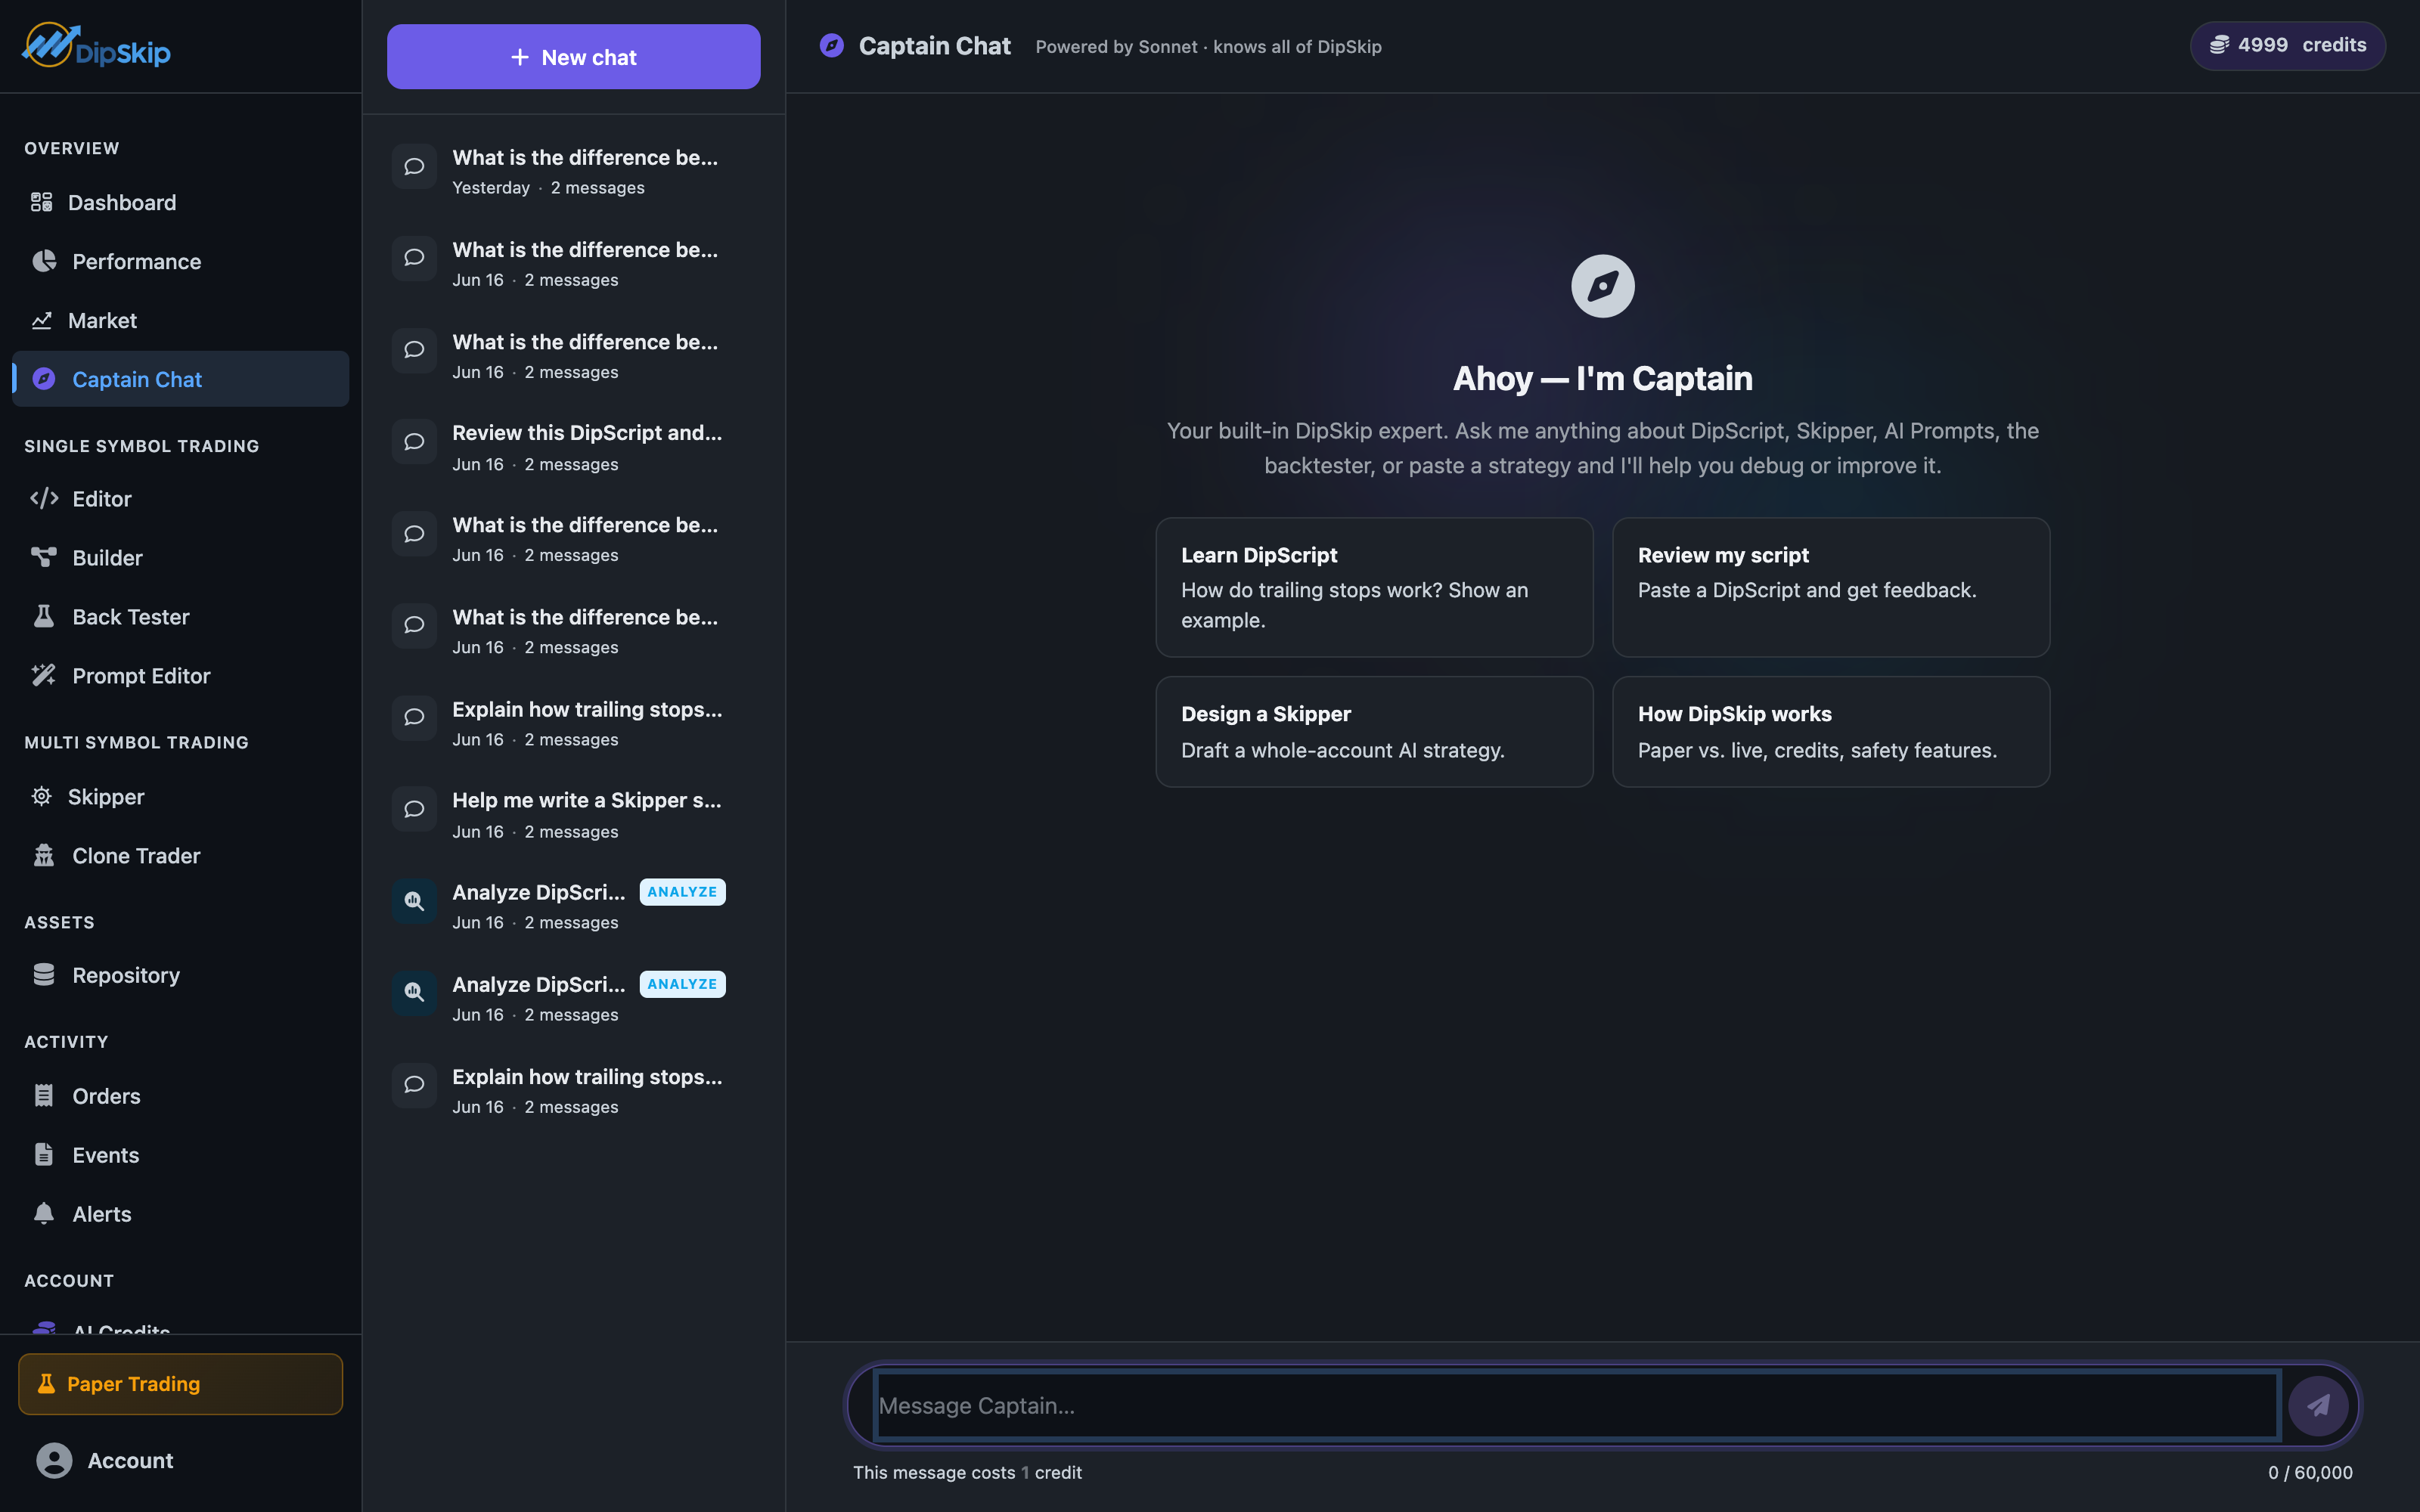Image resolution: width=2420 pixels, height=1512 pixels.
Task: Click the Repository database icon
Action: pyautogui.click(x=44, y=975)
